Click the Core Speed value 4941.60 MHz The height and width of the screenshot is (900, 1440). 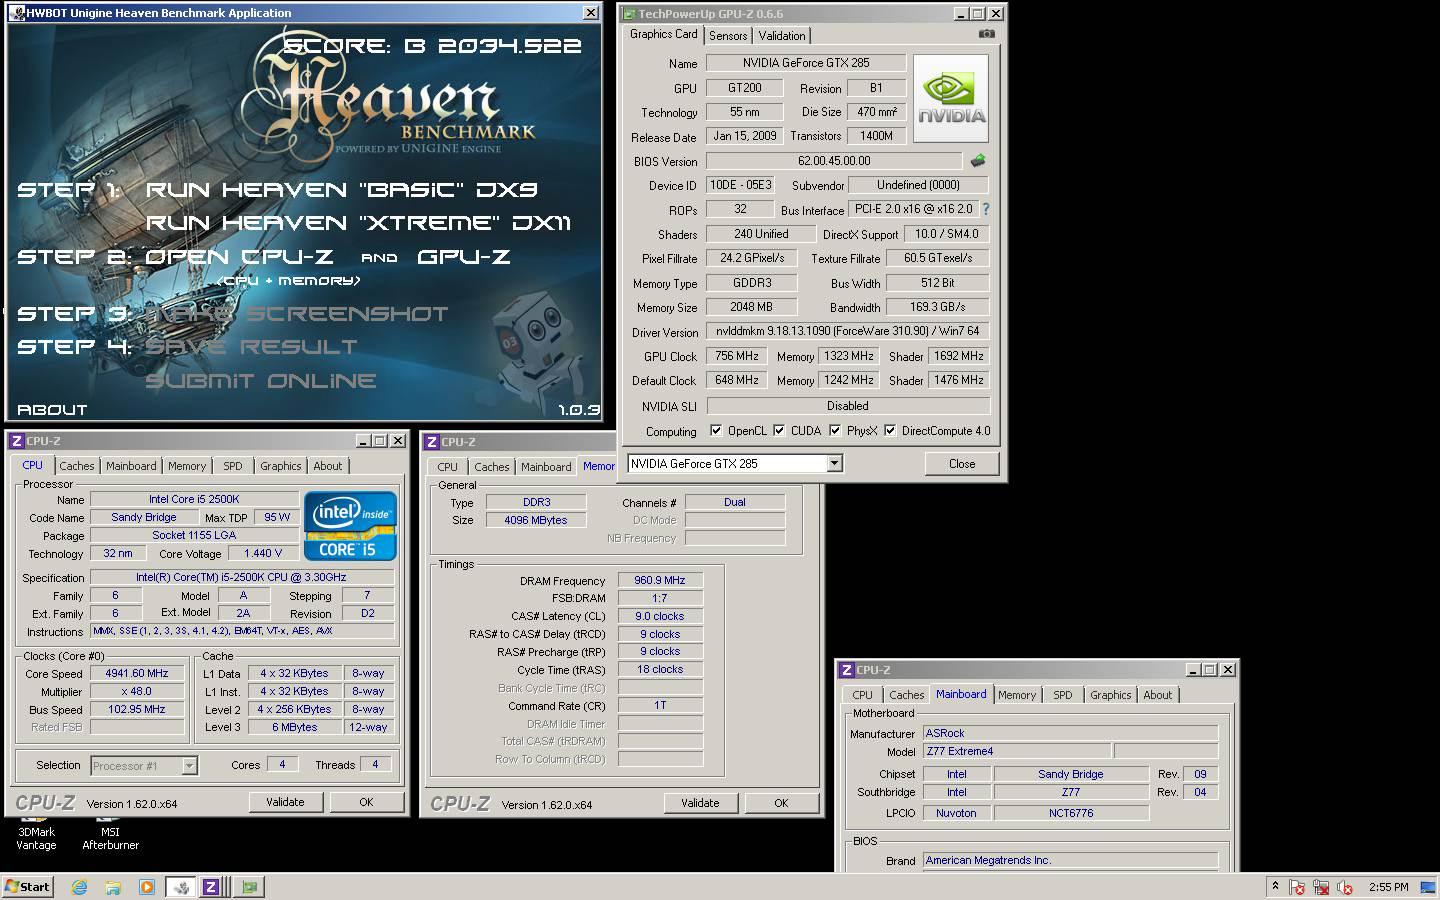(137, 673)
